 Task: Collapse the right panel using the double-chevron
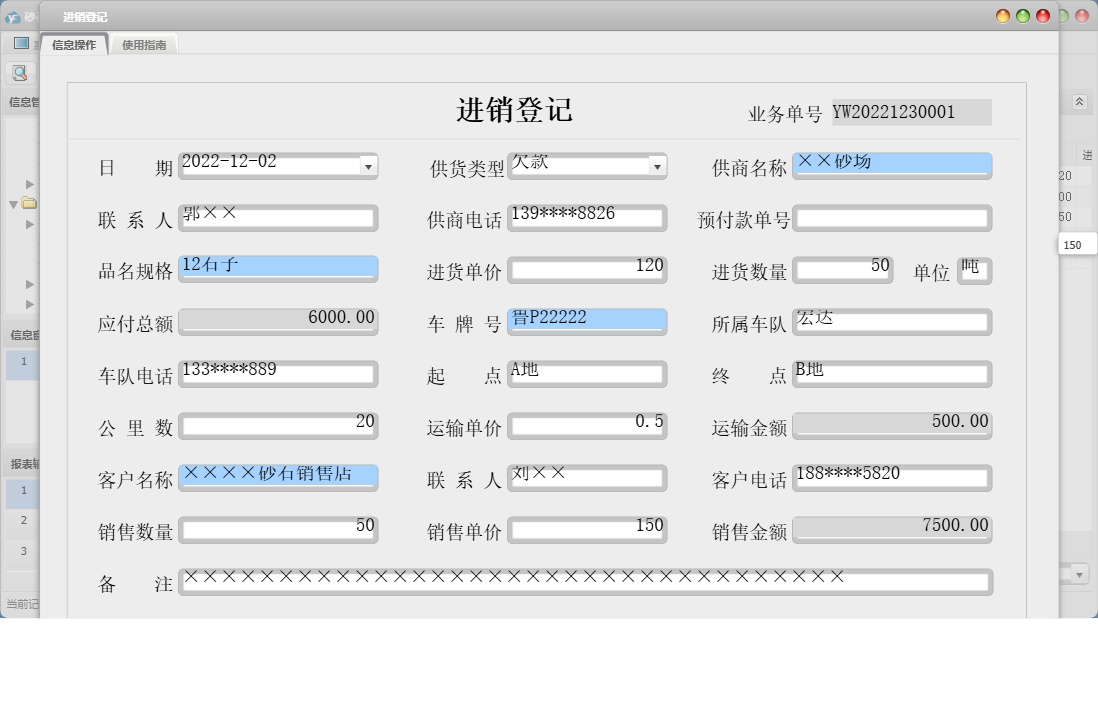click(x=1078, y=100)
